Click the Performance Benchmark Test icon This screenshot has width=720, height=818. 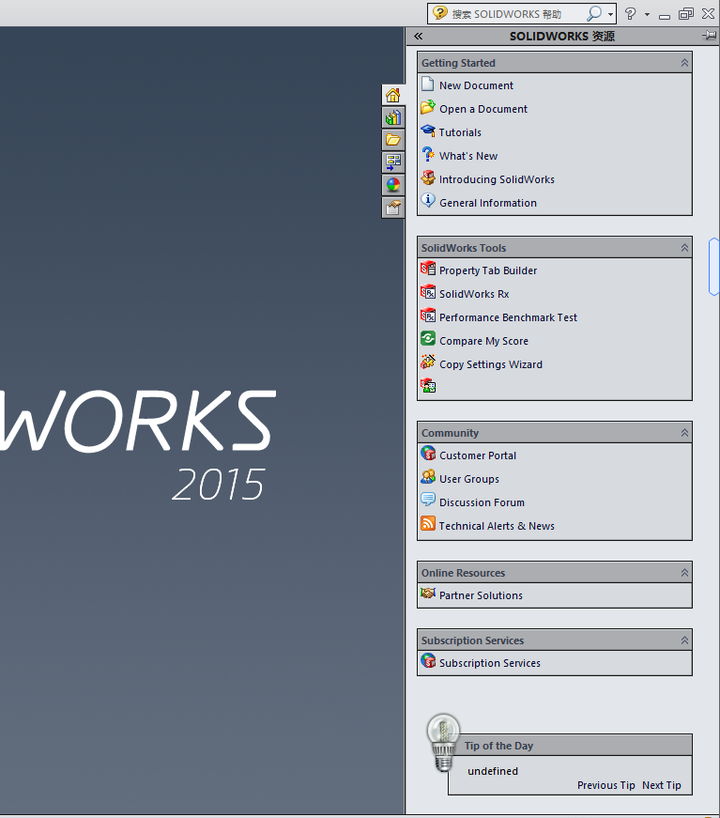click(428, 316)
